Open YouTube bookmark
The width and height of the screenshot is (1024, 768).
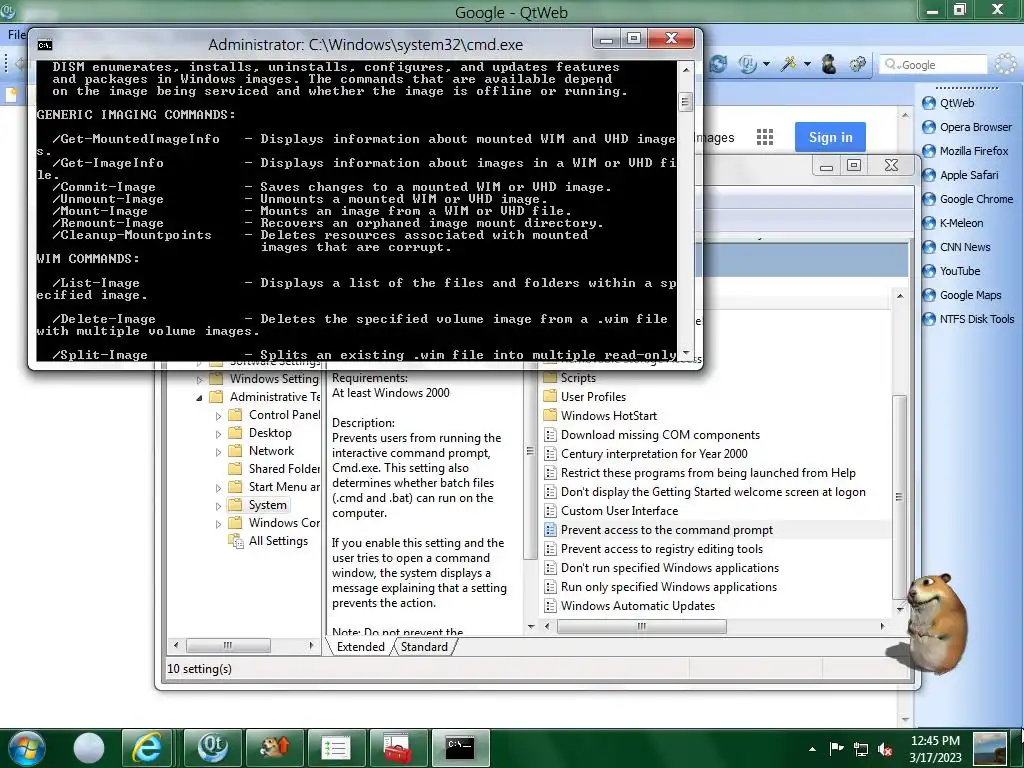[951, 271]
